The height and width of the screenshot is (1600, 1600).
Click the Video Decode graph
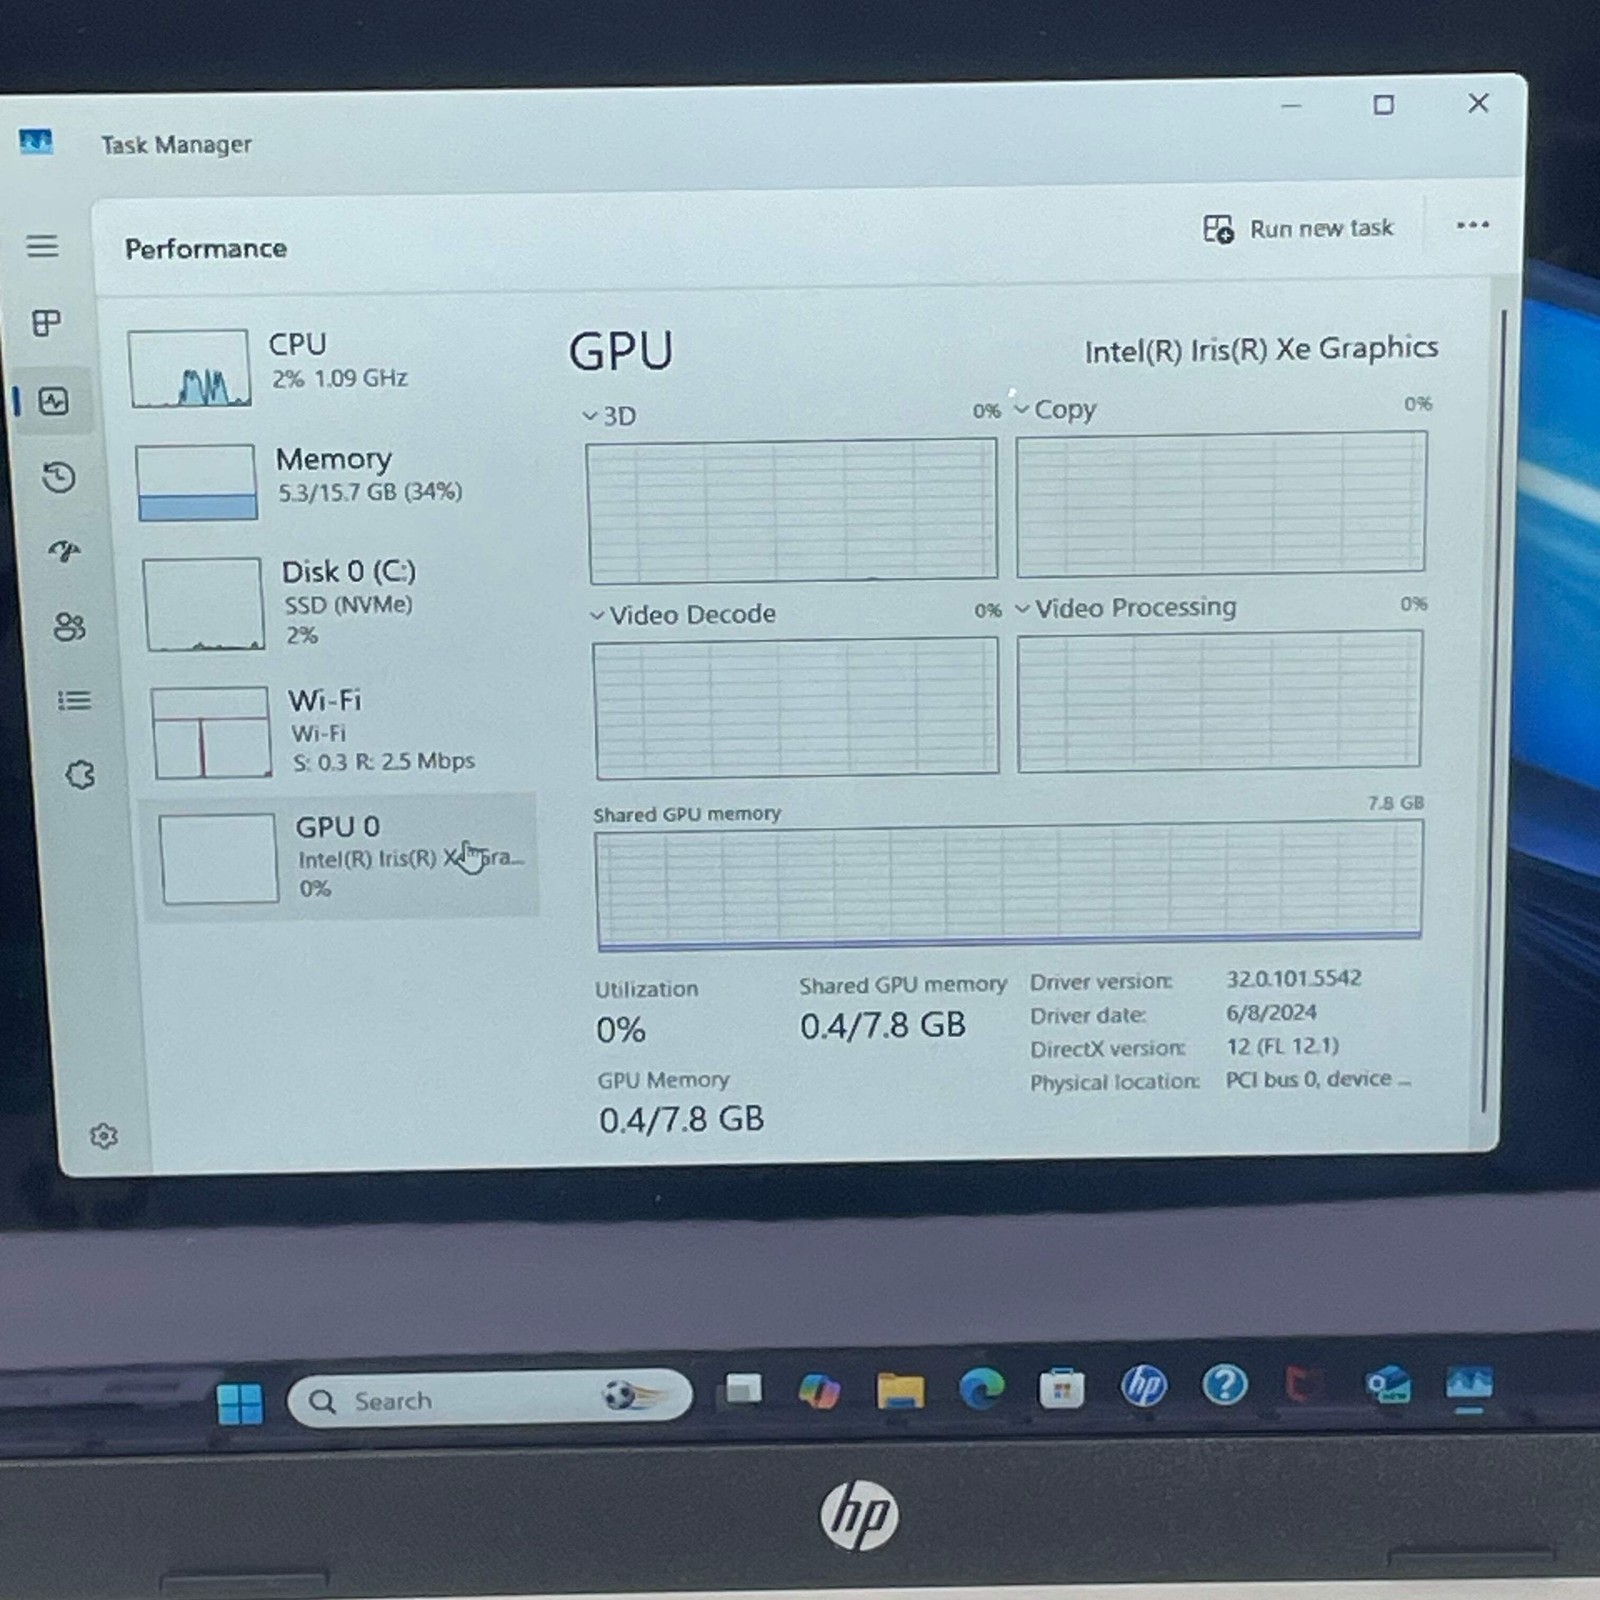tap(796, 707)
